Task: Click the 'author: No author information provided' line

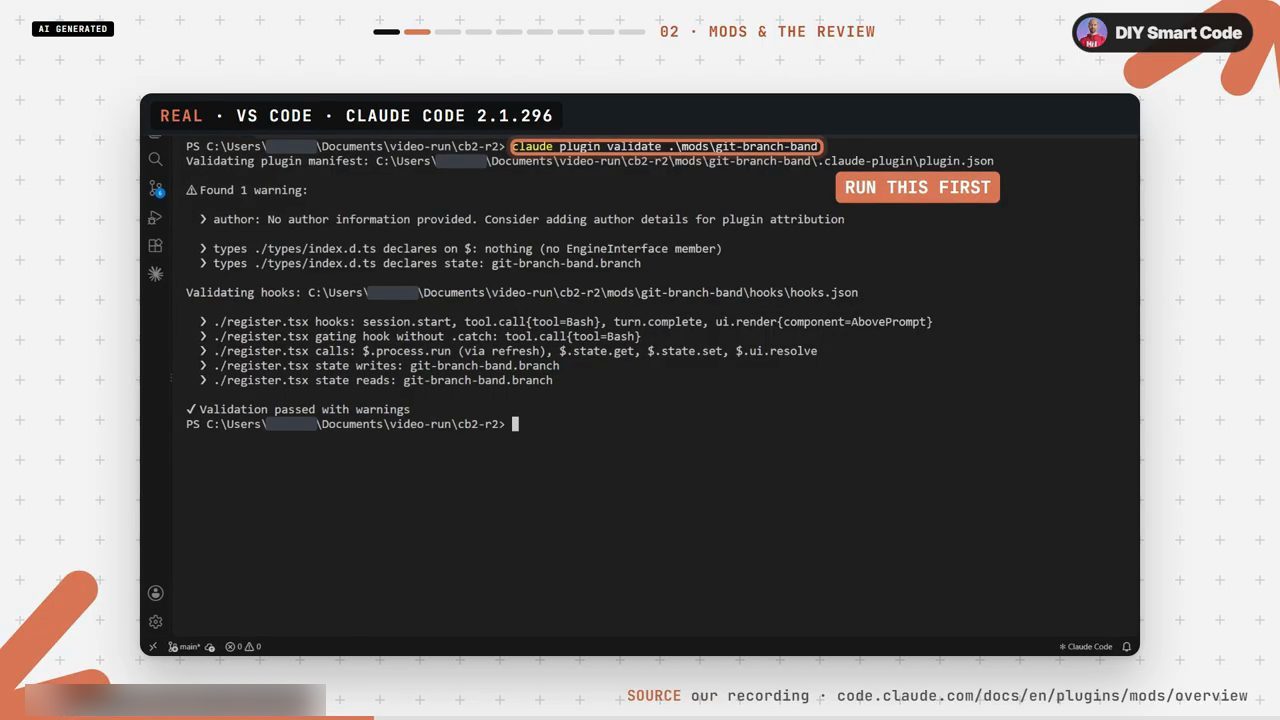Action: coord(521,219)
